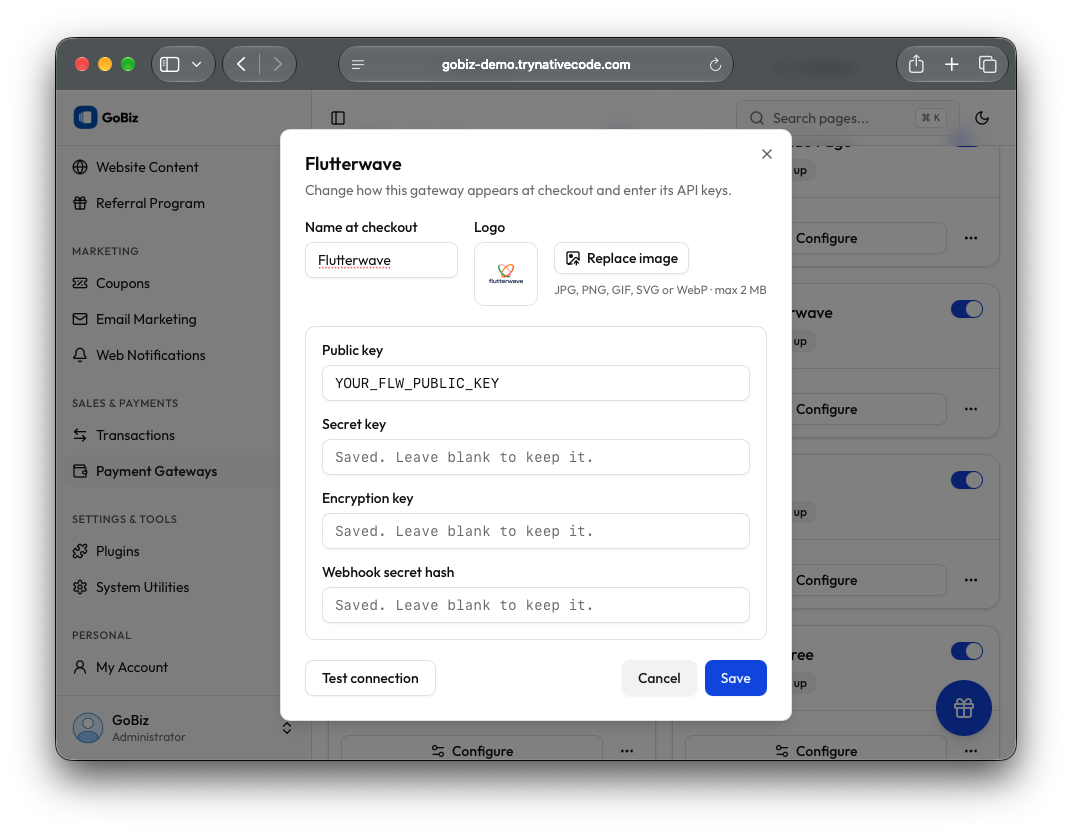Toggle the app sidebar panel icon

(338, 118)
